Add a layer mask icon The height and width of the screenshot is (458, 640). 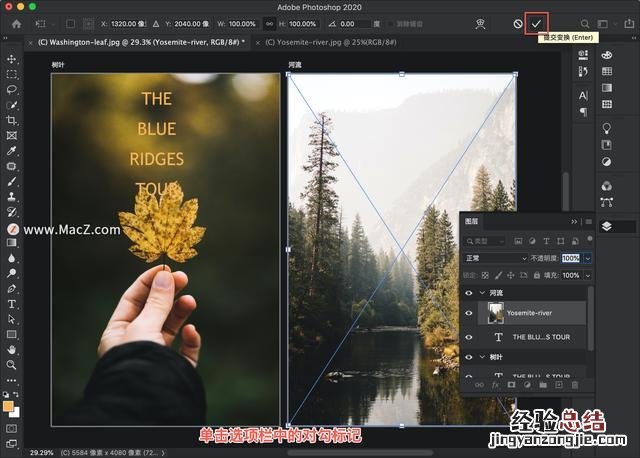coord(511,385)
